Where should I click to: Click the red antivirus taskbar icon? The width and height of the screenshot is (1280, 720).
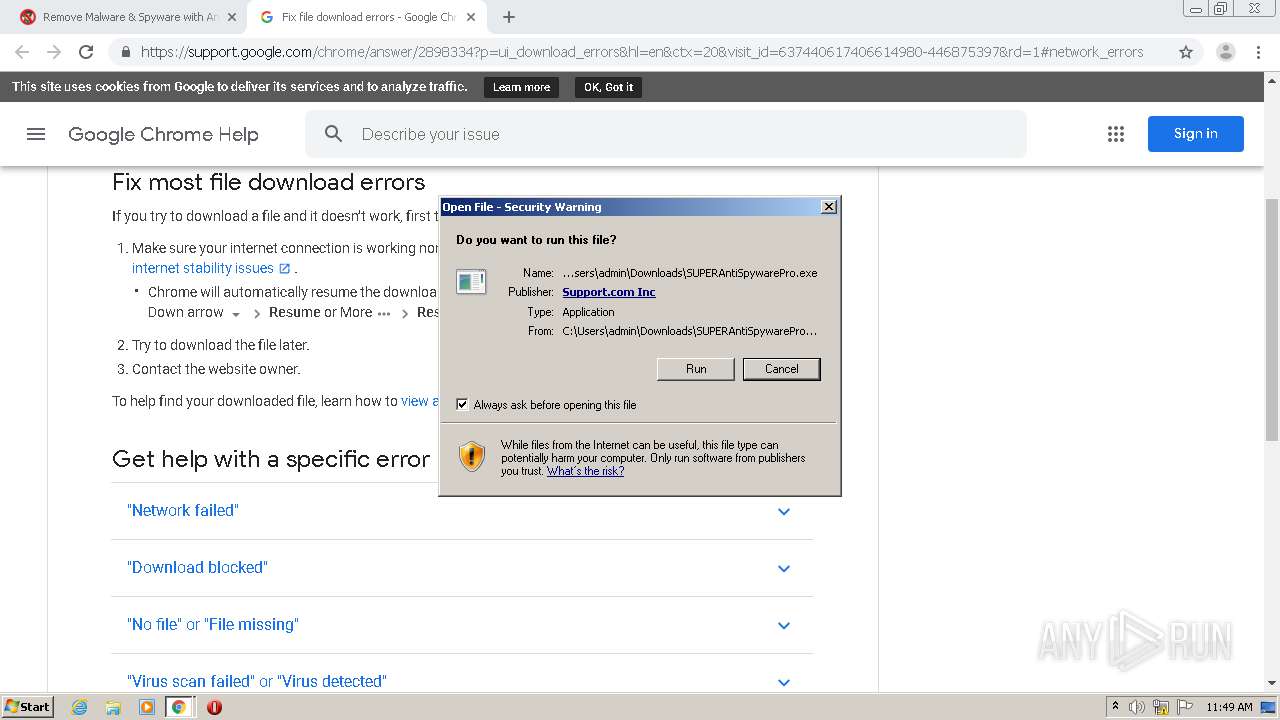pyautogui.click(x=214, y=707)
